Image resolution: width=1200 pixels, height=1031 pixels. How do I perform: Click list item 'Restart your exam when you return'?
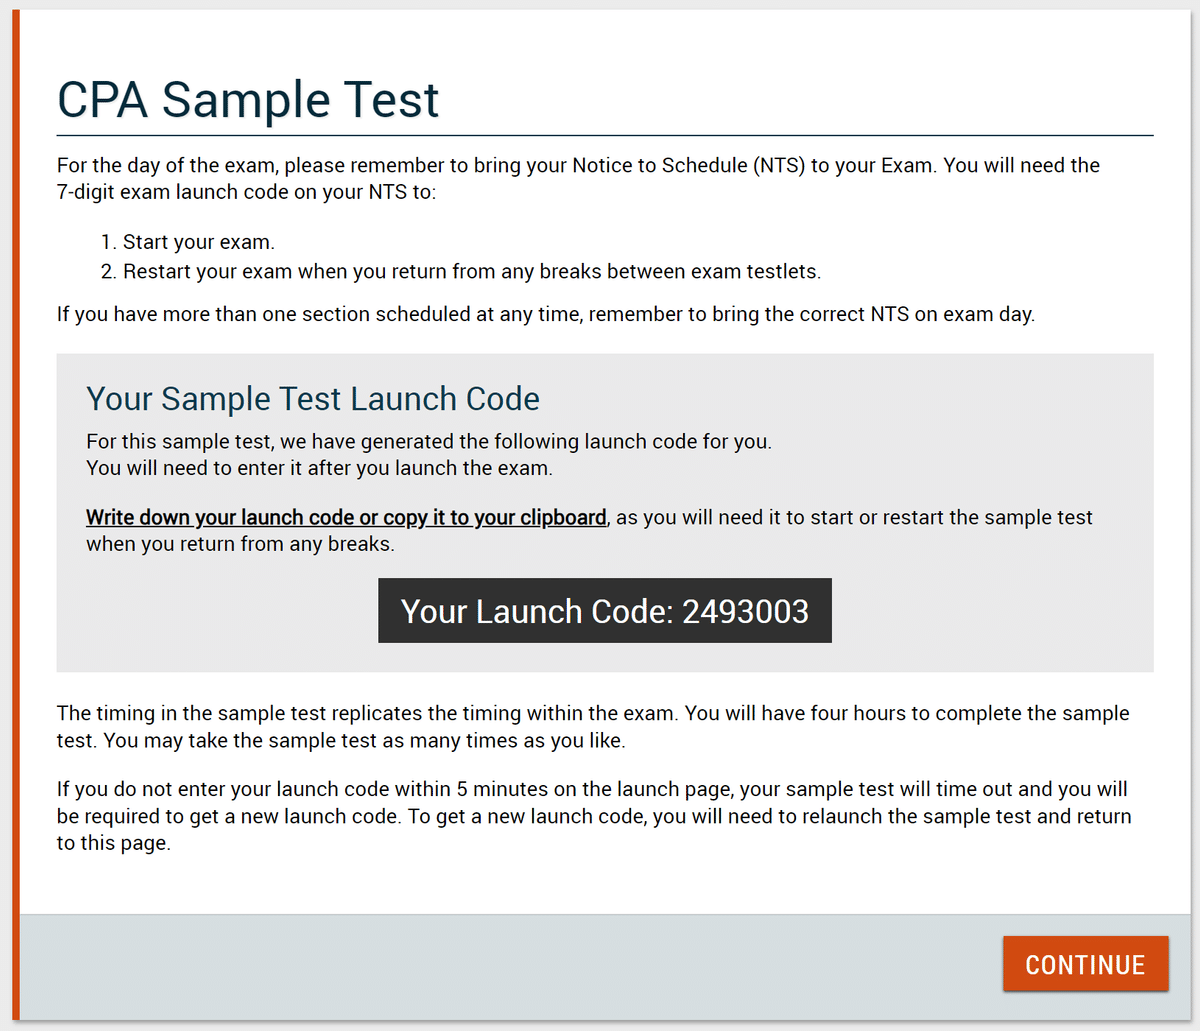pyautogui.click(x=471, y=271)
